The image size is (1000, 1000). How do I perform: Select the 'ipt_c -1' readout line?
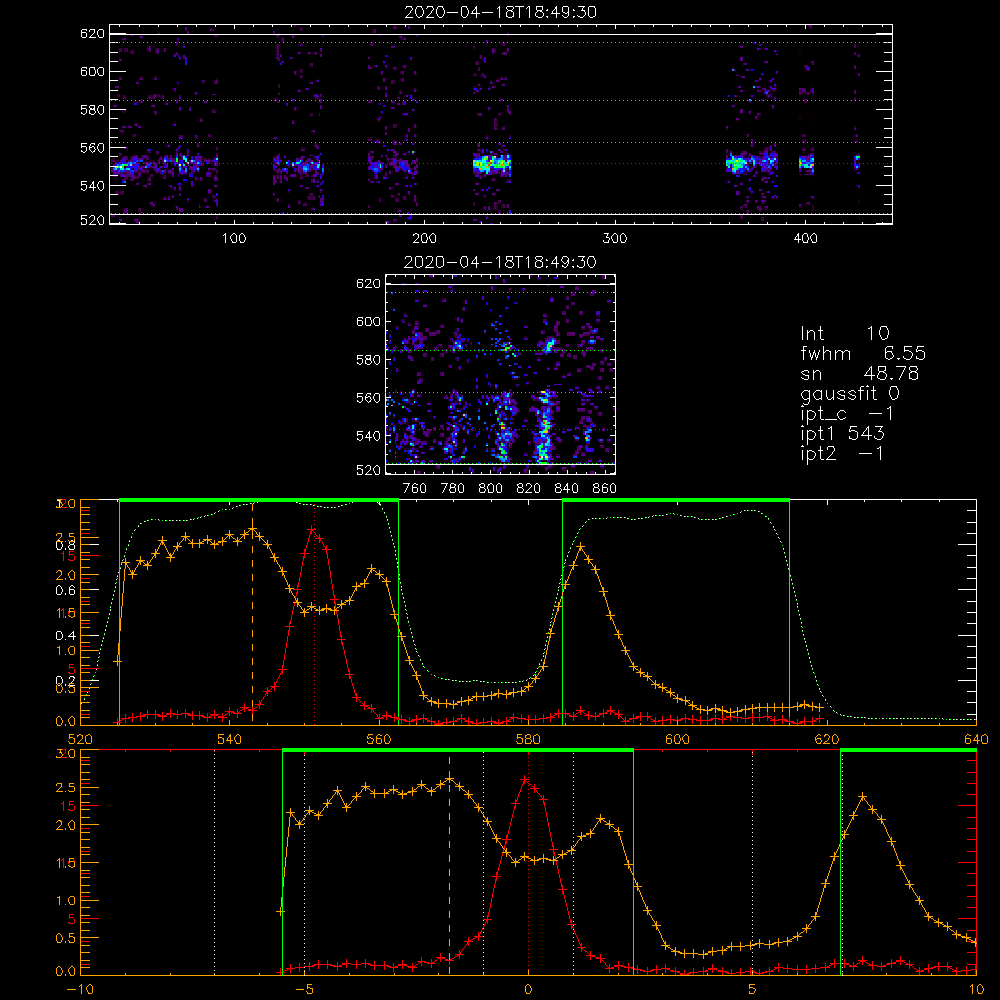847,414
